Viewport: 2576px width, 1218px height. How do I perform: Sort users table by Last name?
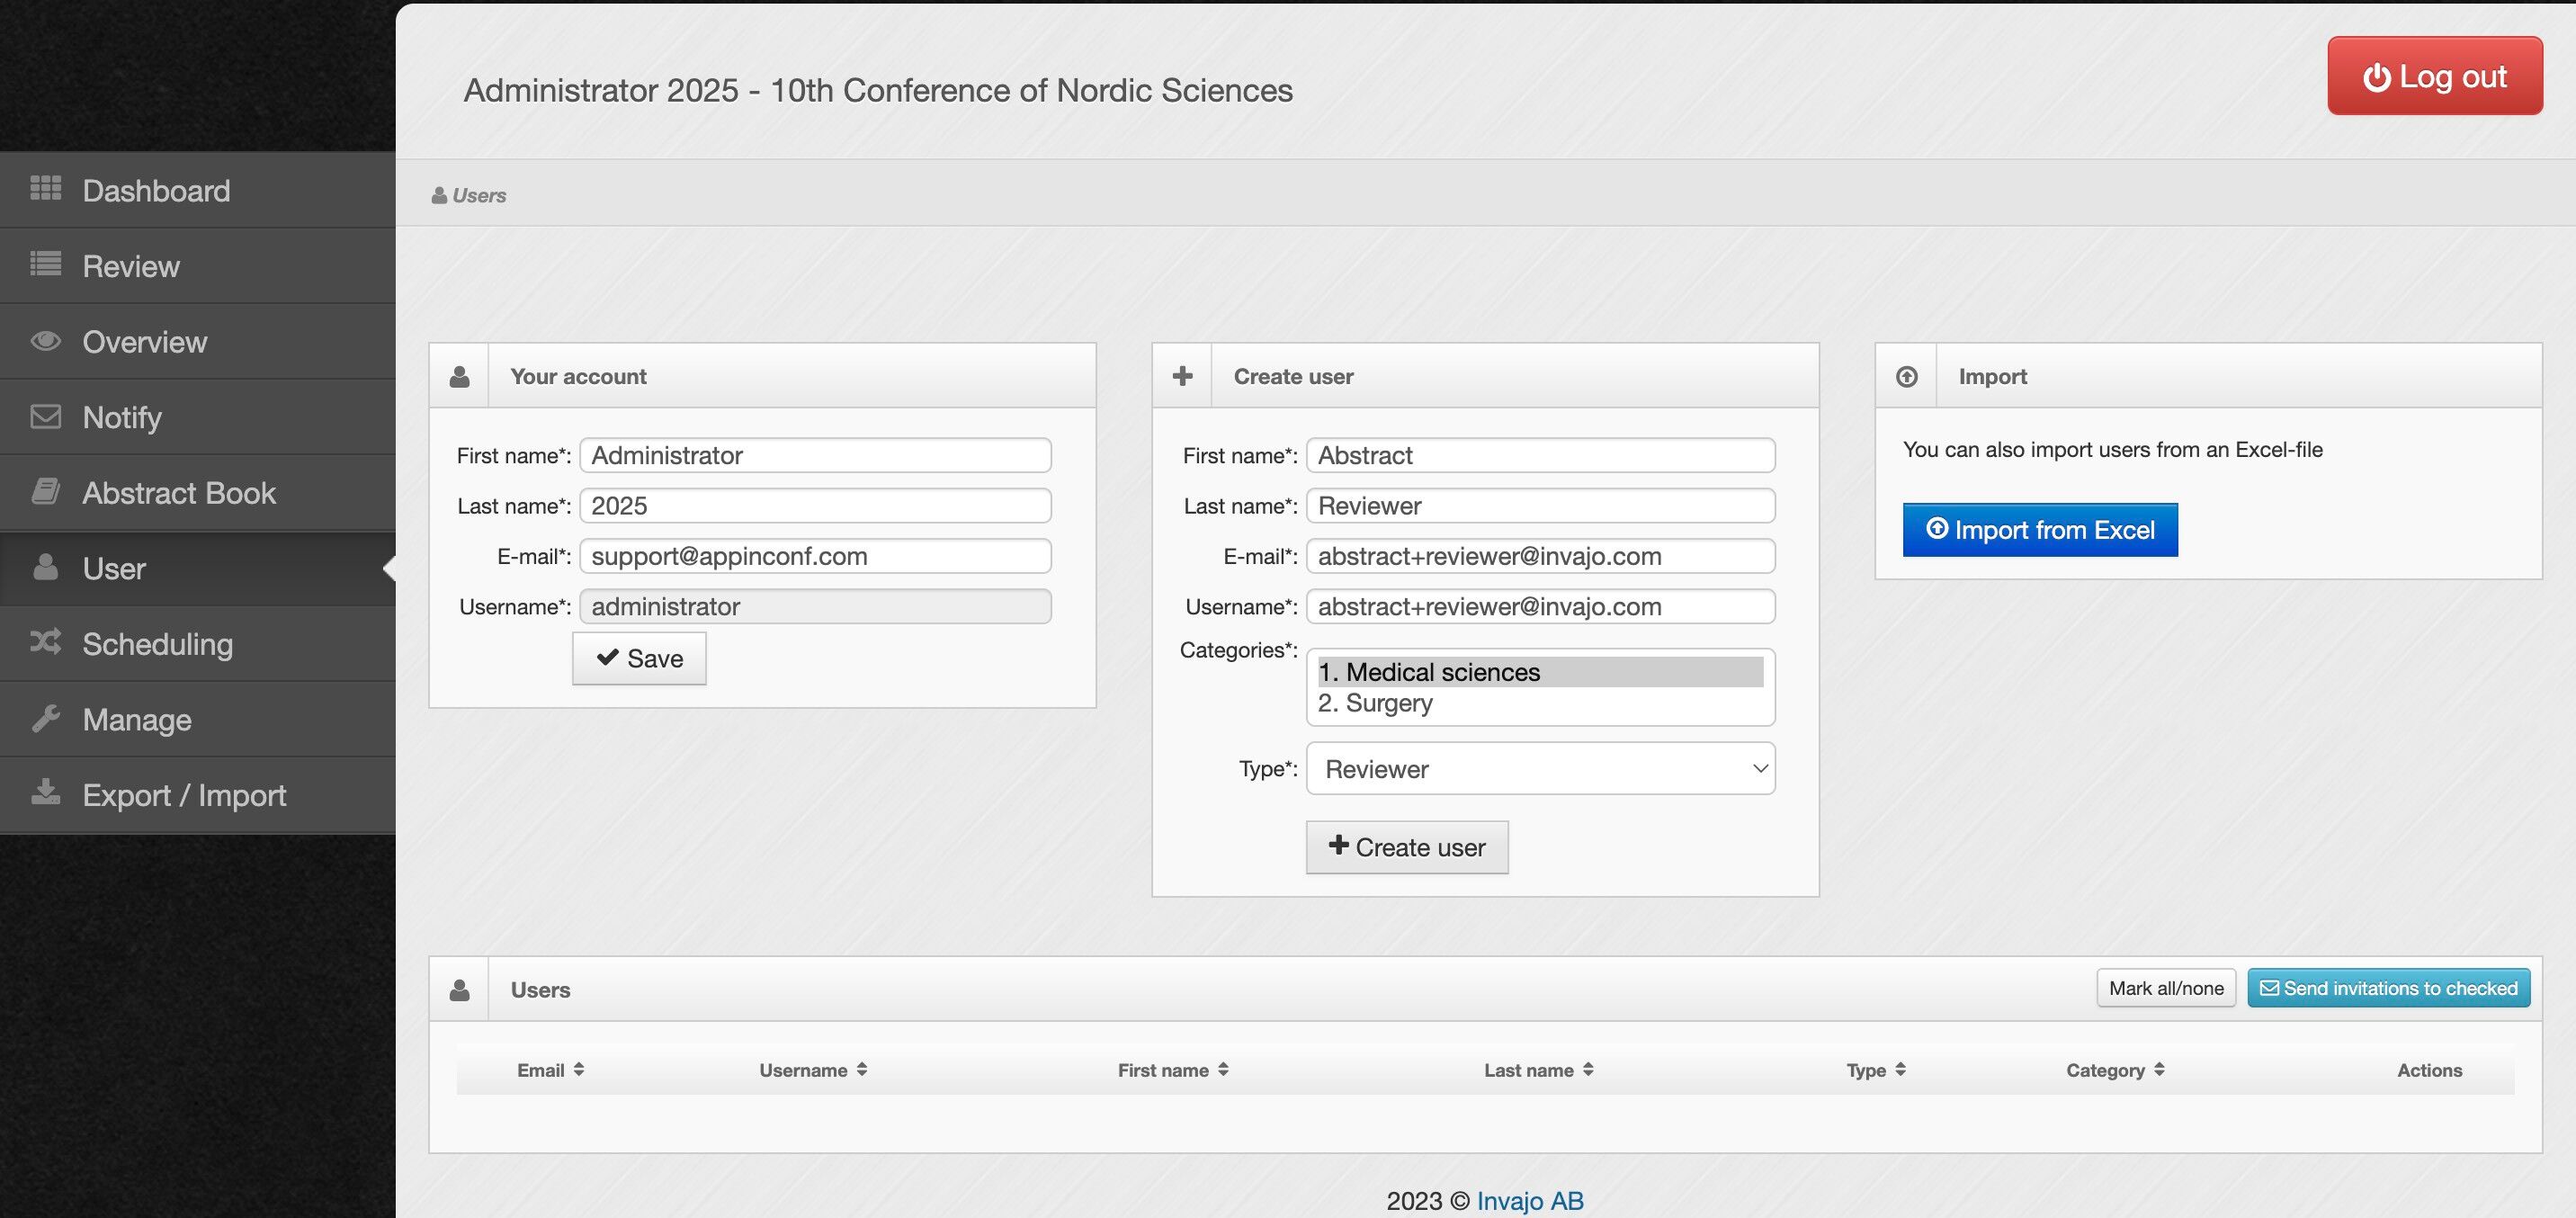coord(1587,1069)
